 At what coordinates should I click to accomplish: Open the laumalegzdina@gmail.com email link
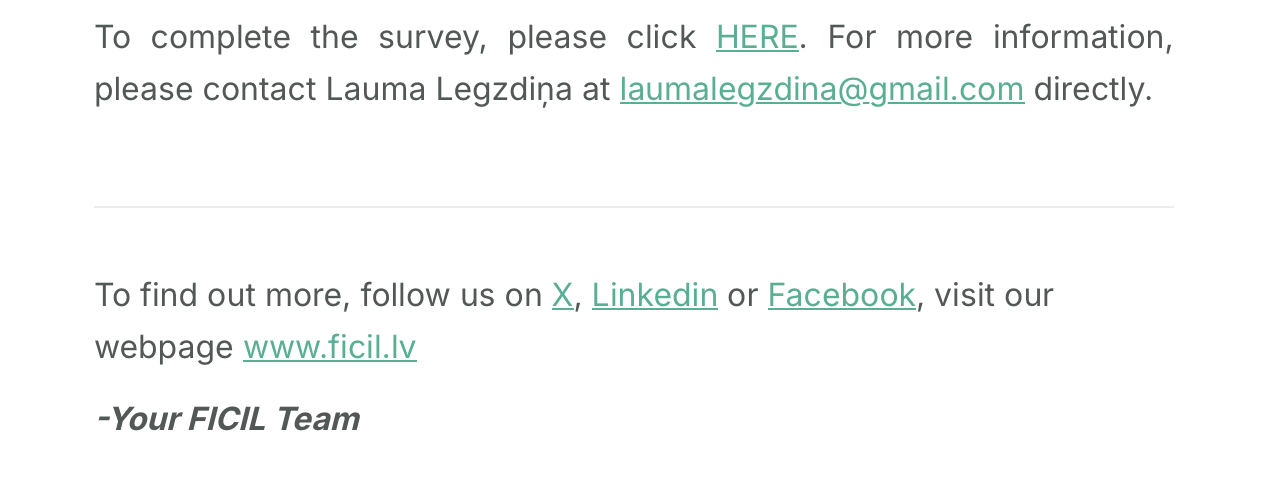[821, 90]
